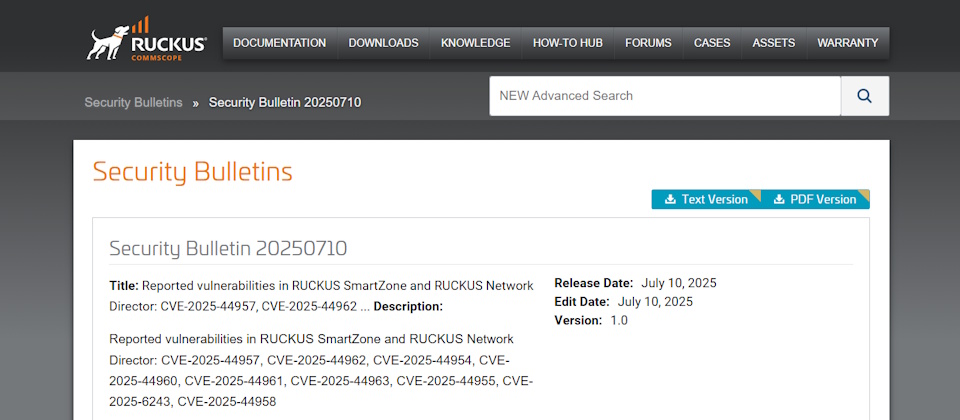Open Cases from the top navigation

tap(712, 43)
